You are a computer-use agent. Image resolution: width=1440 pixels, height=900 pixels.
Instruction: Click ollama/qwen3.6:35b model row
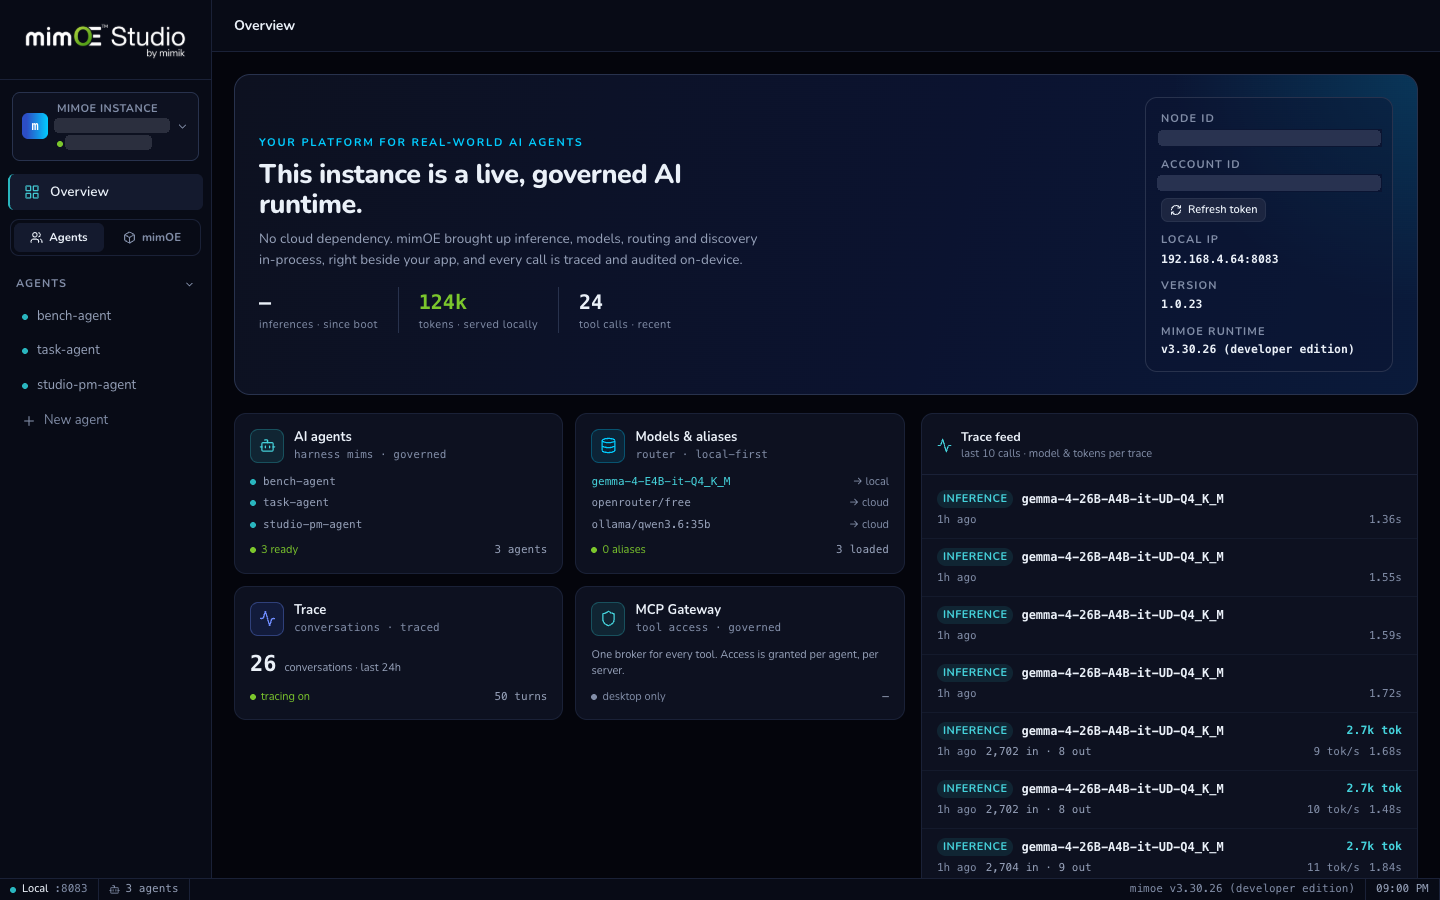click(740, 525)
